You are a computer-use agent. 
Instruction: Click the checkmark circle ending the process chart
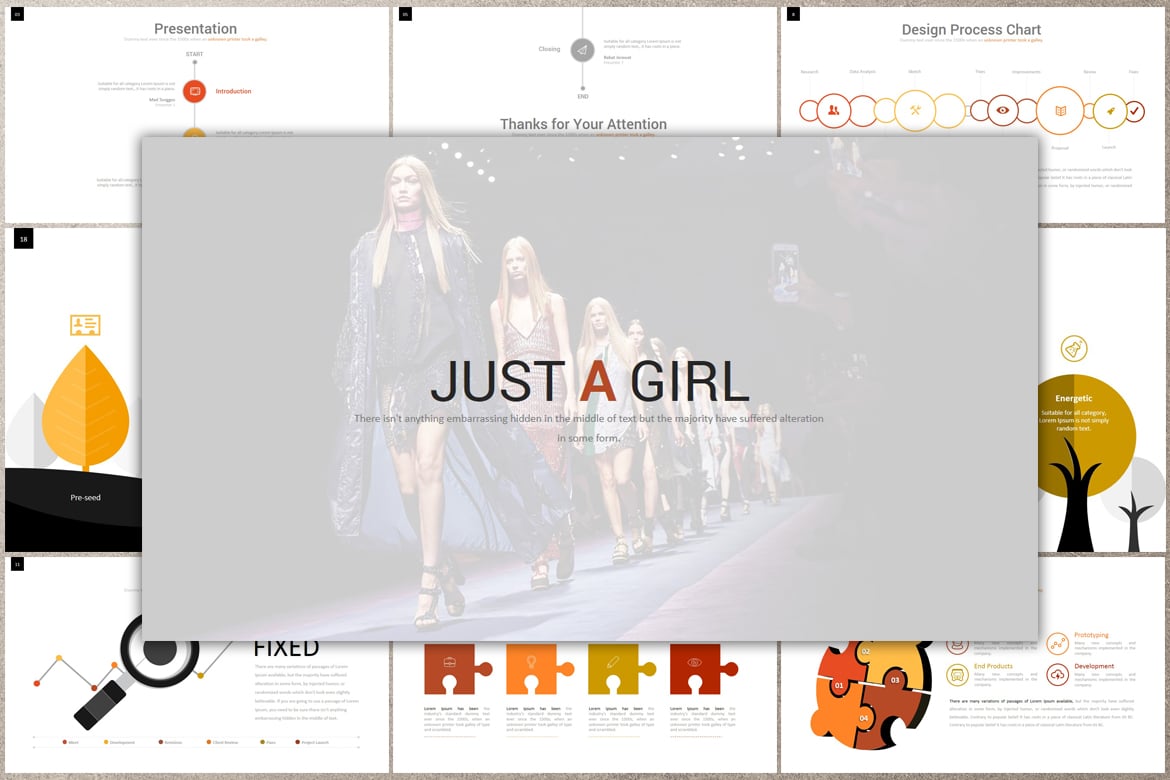pos(1134,111)
